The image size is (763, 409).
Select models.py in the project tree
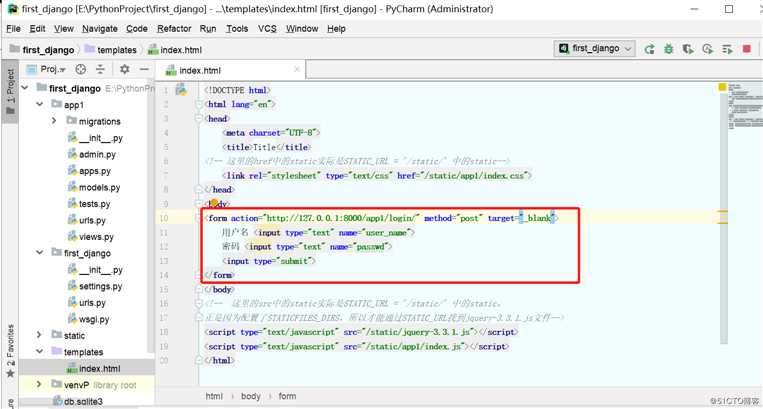coord(99,188)
